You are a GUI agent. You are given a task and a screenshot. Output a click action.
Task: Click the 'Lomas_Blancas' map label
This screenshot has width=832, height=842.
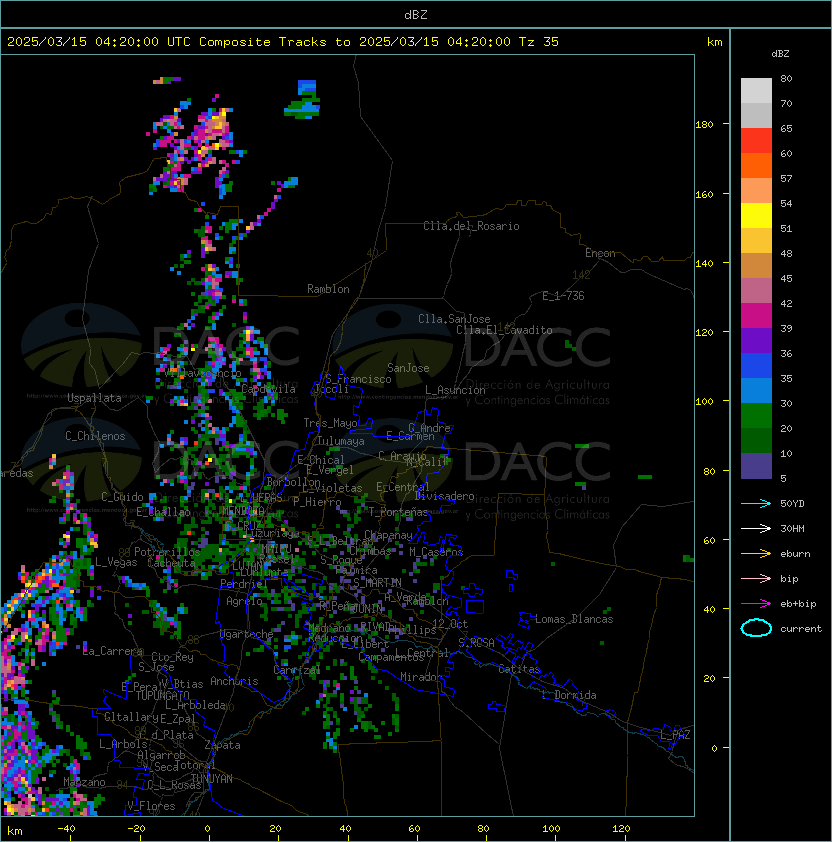(574, 619)
